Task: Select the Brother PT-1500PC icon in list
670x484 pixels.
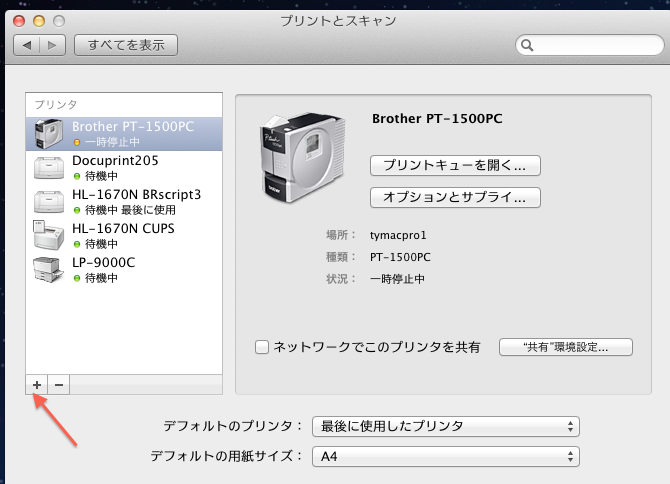Action: [x=48, y=134]
